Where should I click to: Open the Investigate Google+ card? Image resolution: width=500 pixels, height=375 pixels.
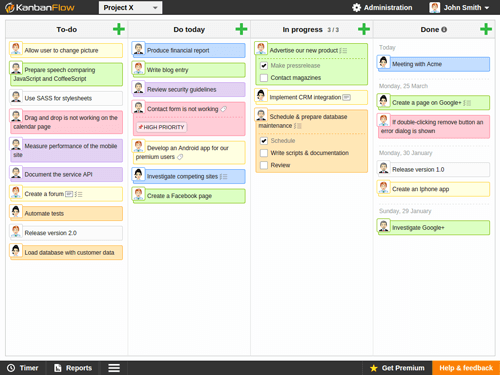(434, 228)
